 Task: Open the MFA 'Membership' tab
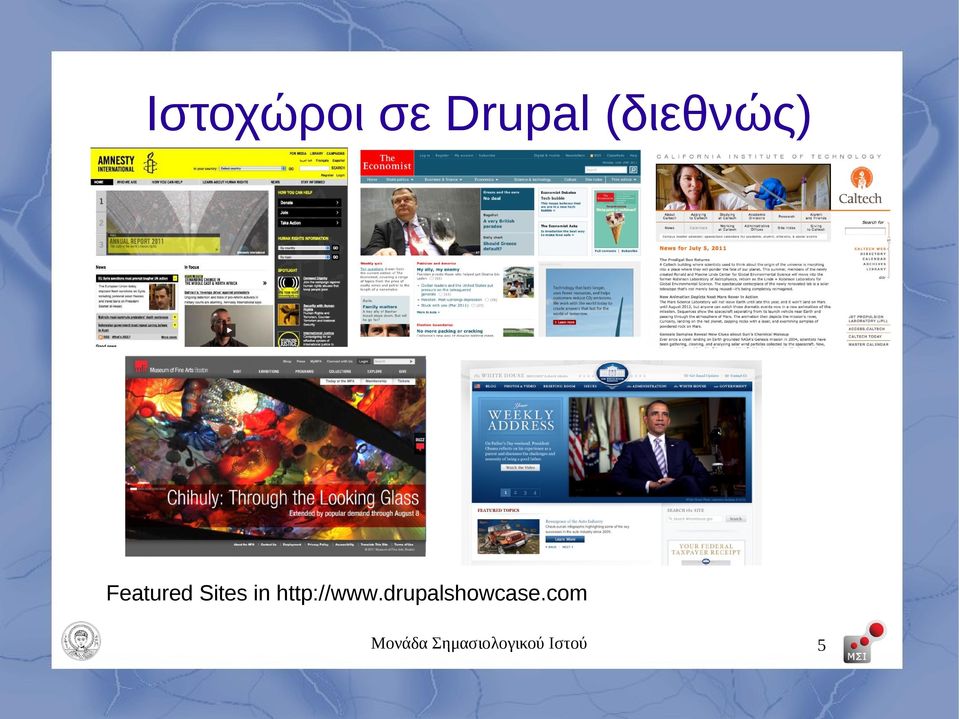[376, 381]
